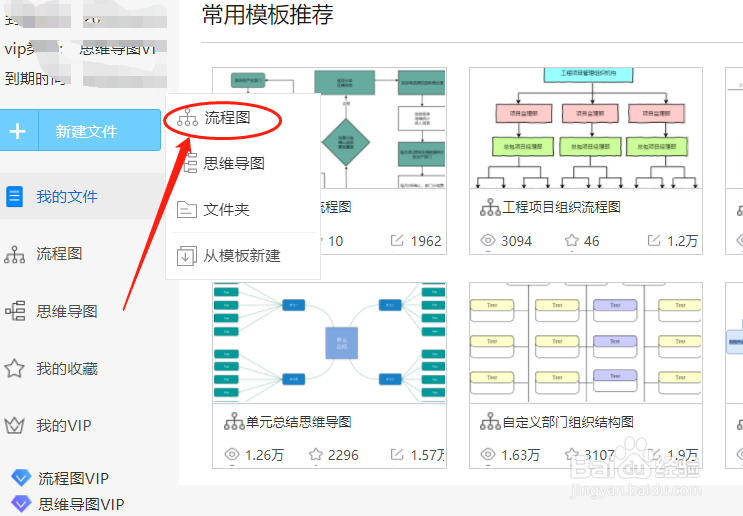Click the eye views icon showing 1.63万

pos(488,454)
